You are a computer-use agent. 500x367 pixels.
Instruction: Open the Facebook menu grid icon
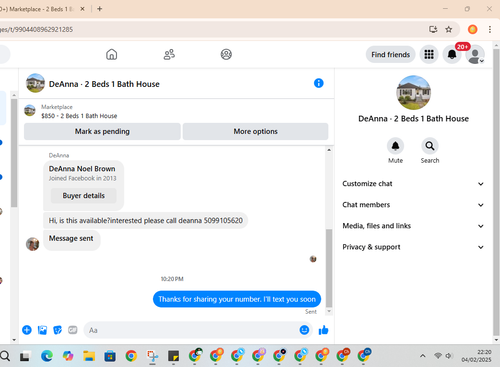429,54
